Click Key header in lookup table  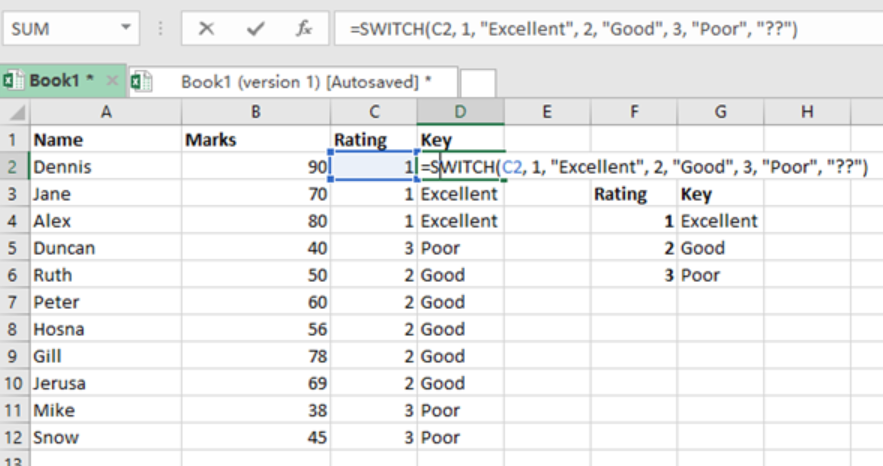tap(721, 194)
